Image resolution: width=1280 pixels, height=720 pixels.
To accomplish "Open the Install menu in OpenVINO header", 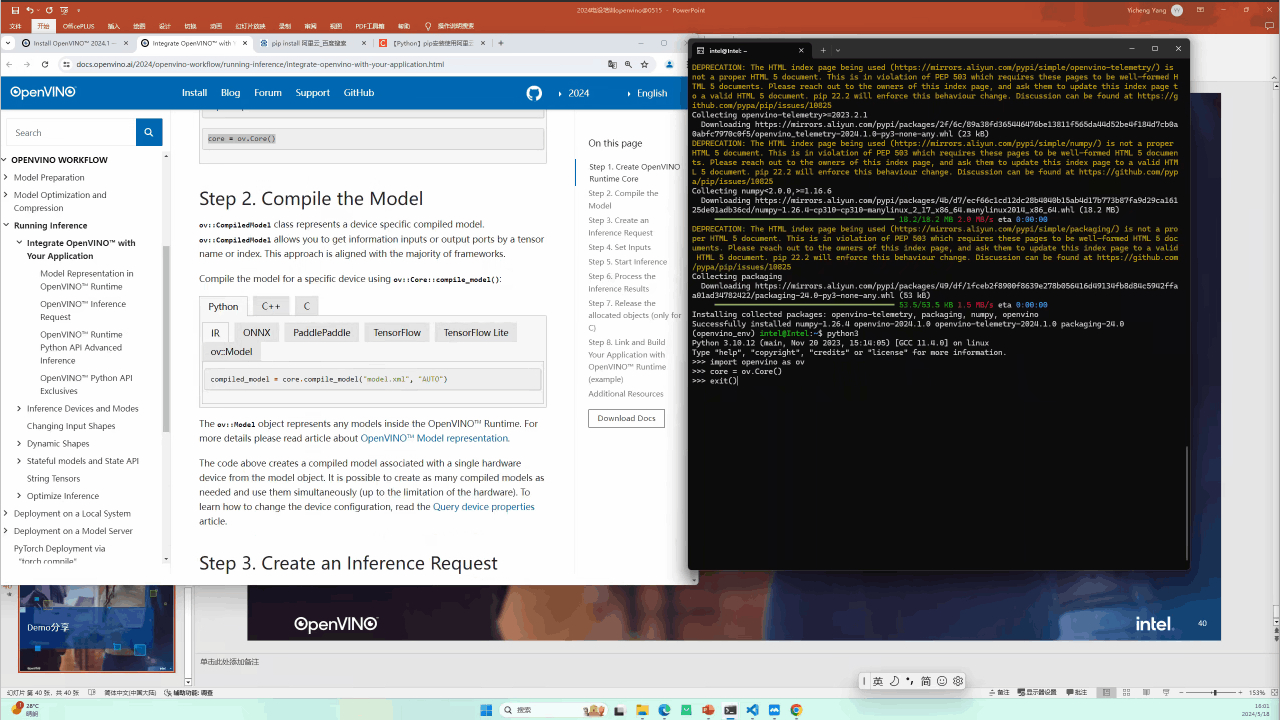I will (194, 93).
